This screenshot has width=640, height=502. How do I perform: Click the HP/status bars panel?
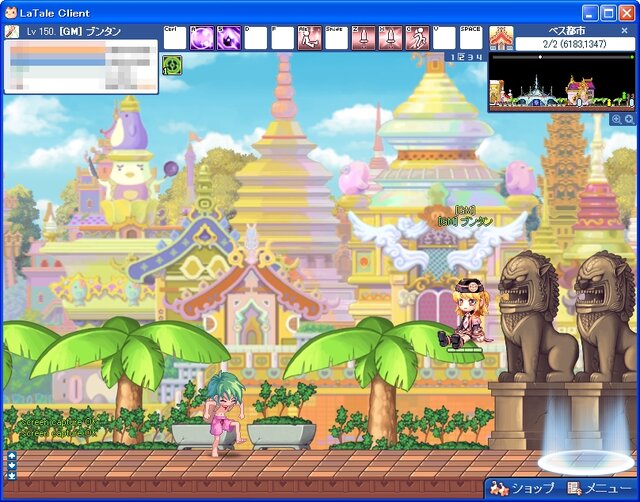(x=81, y=67)
